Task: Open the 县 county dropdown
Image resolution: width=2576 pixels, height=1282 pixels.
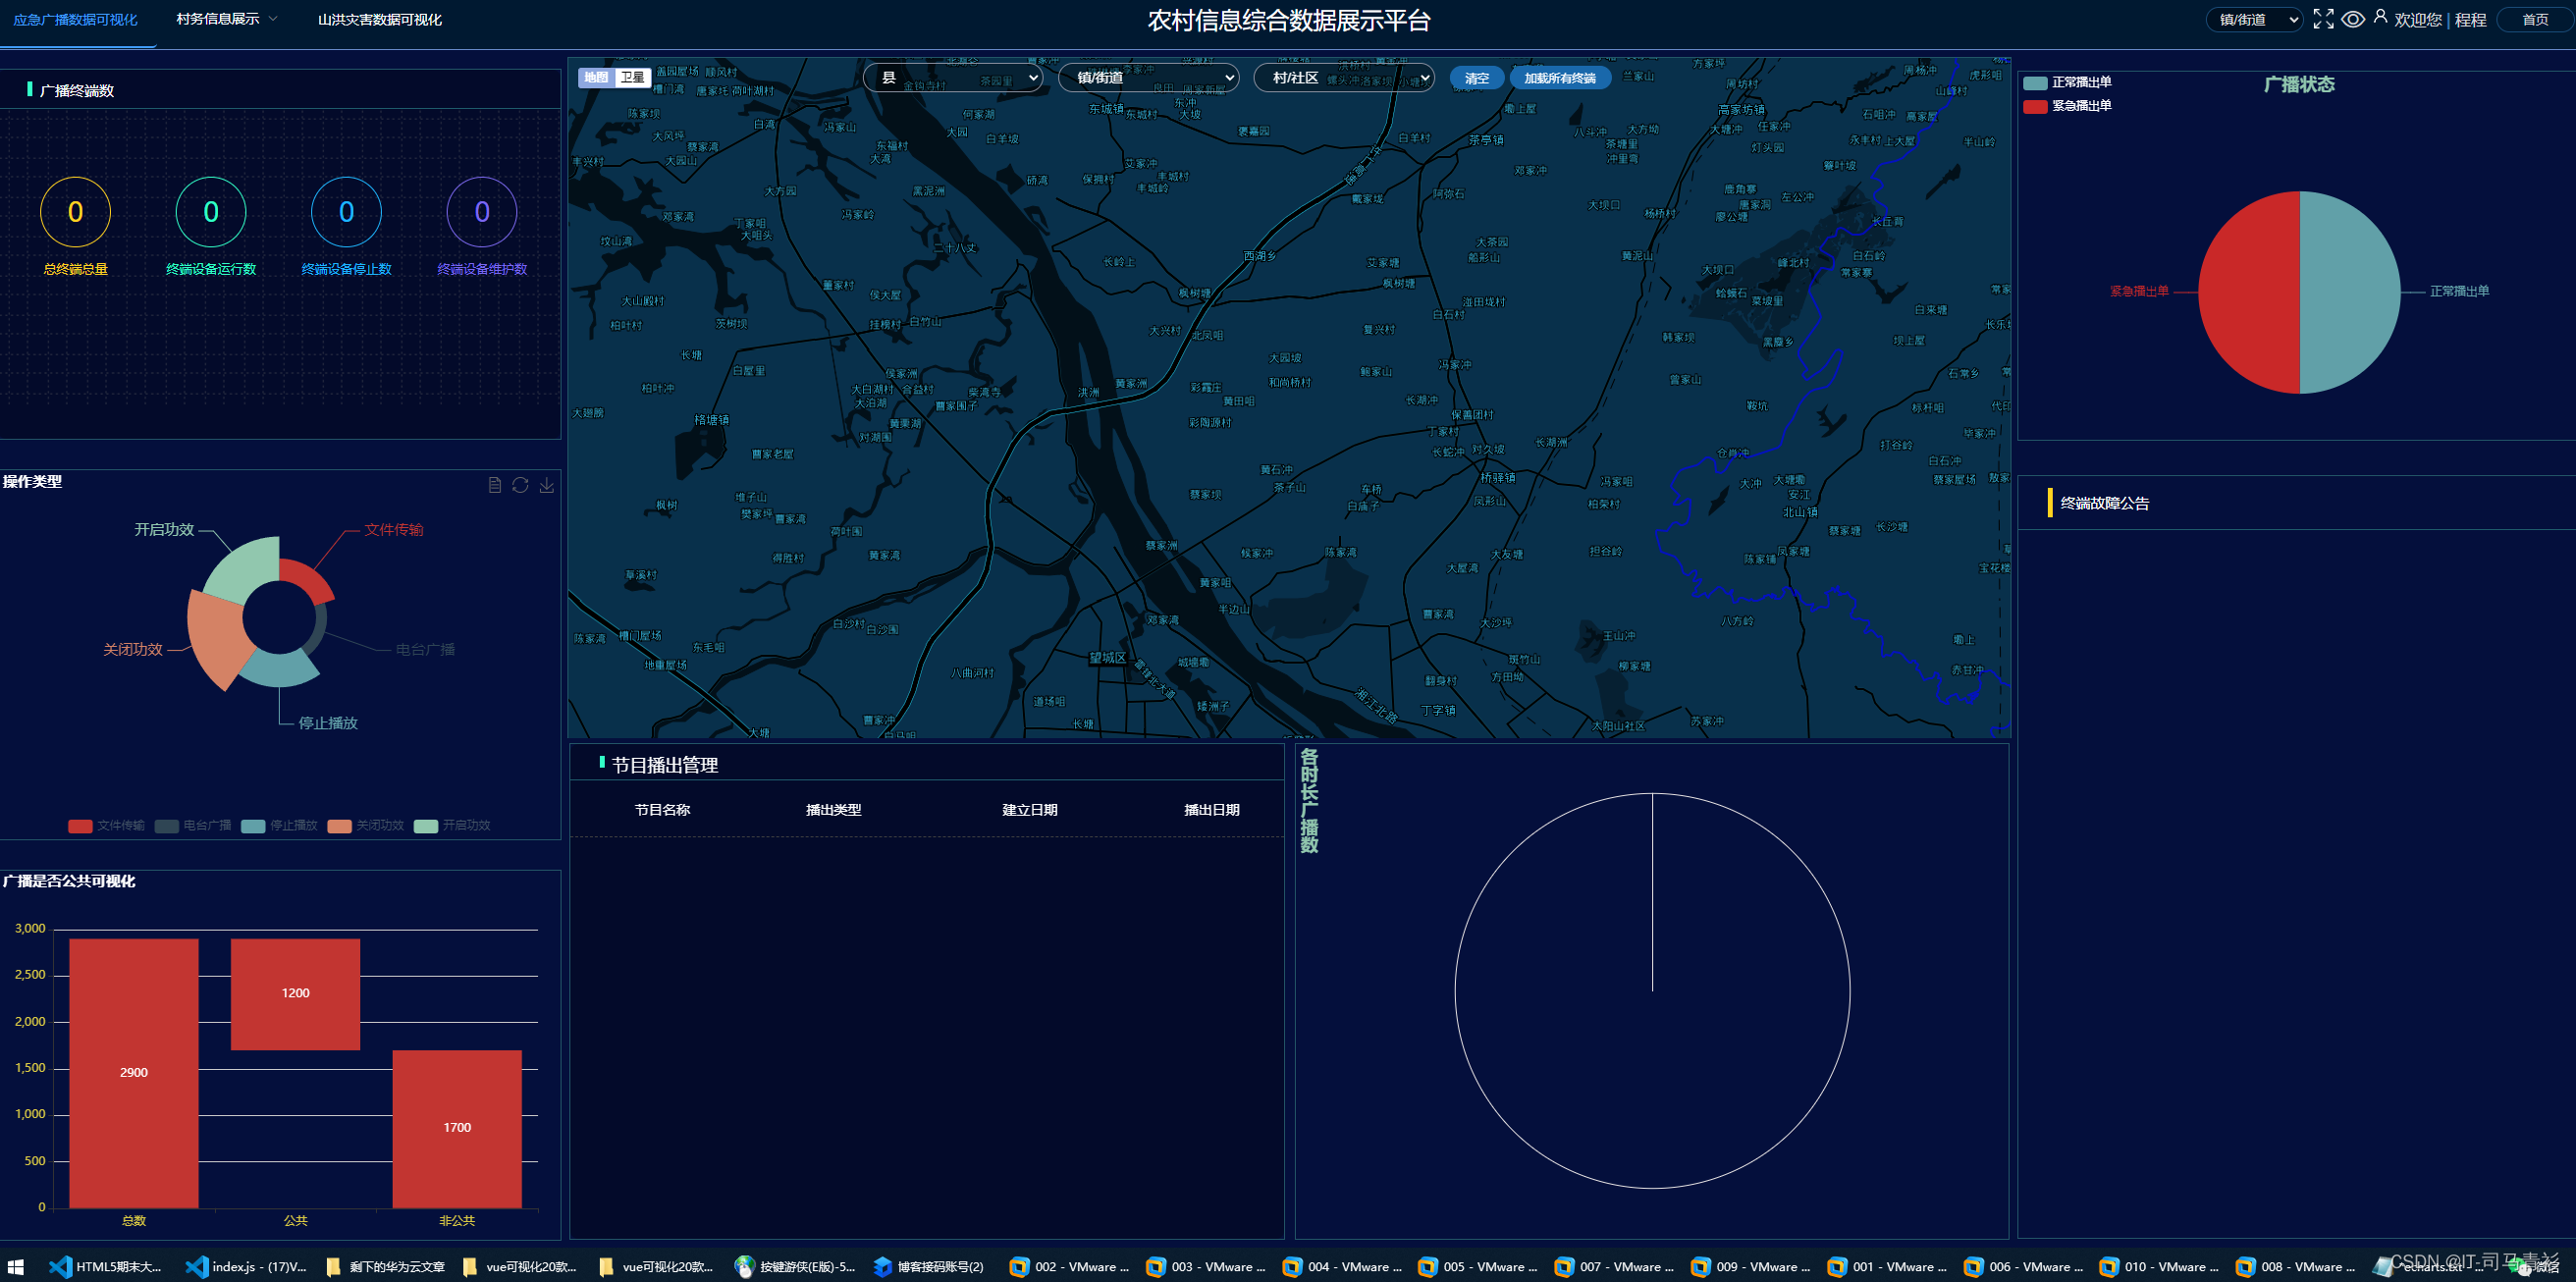Action: click(952, 77)
